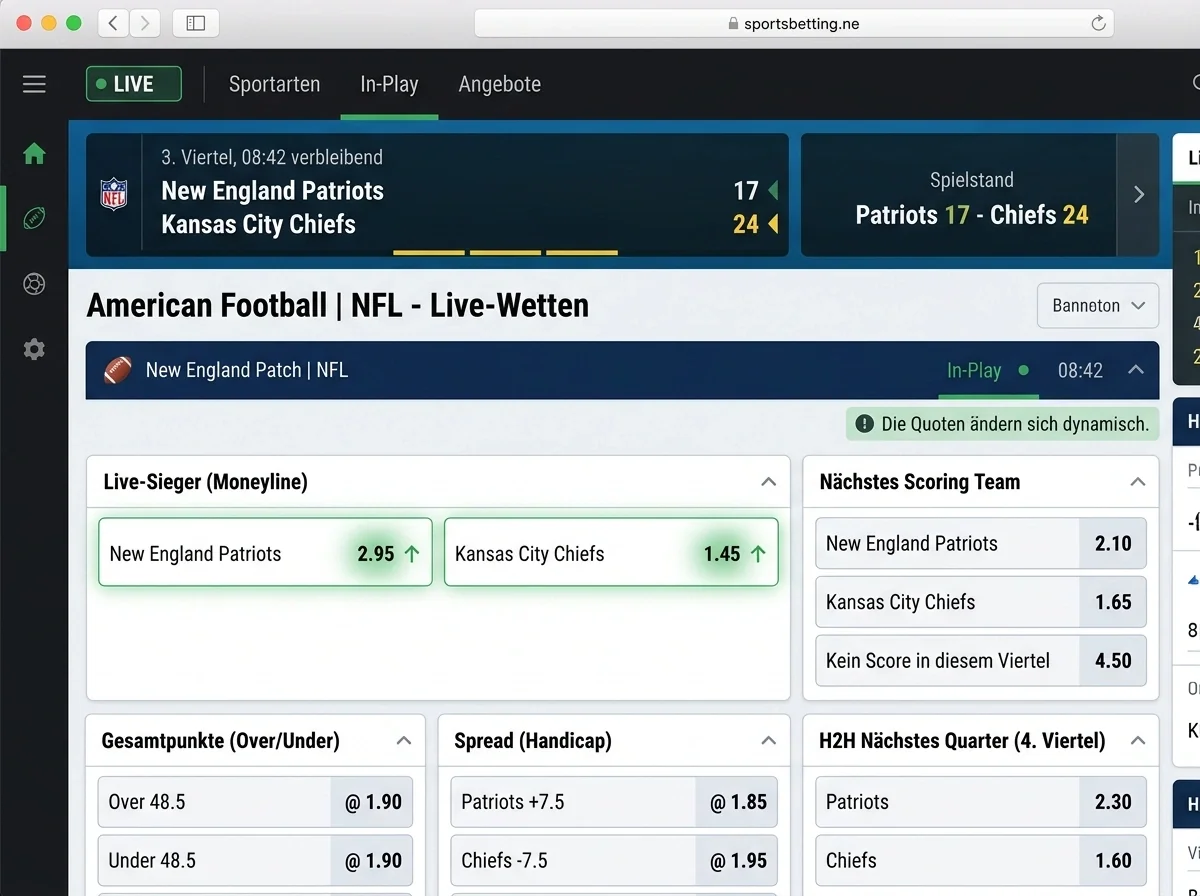Select the In-Play status tab in match header
This screenshot has width=1200, height=896.
click(x=987, y=370)
